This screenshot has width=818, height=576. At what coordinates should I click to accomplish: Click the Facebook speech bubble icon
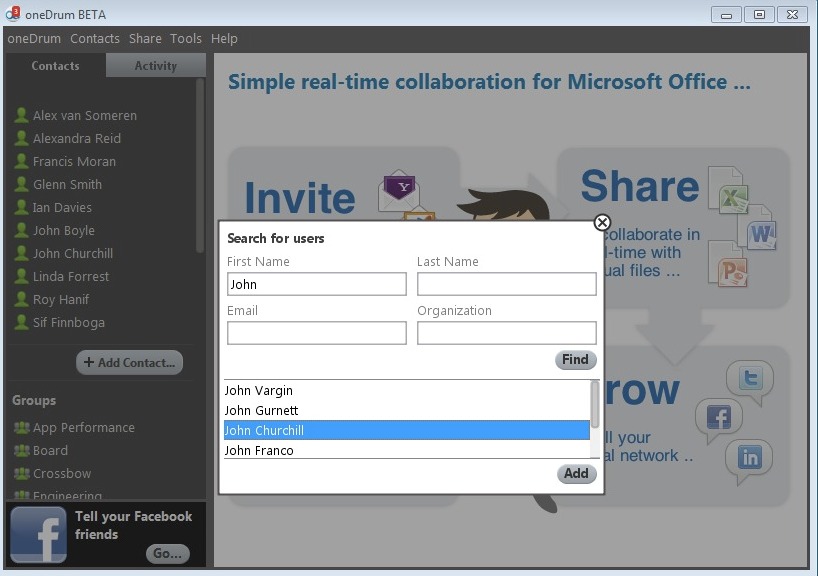click(x=718, y=419)
